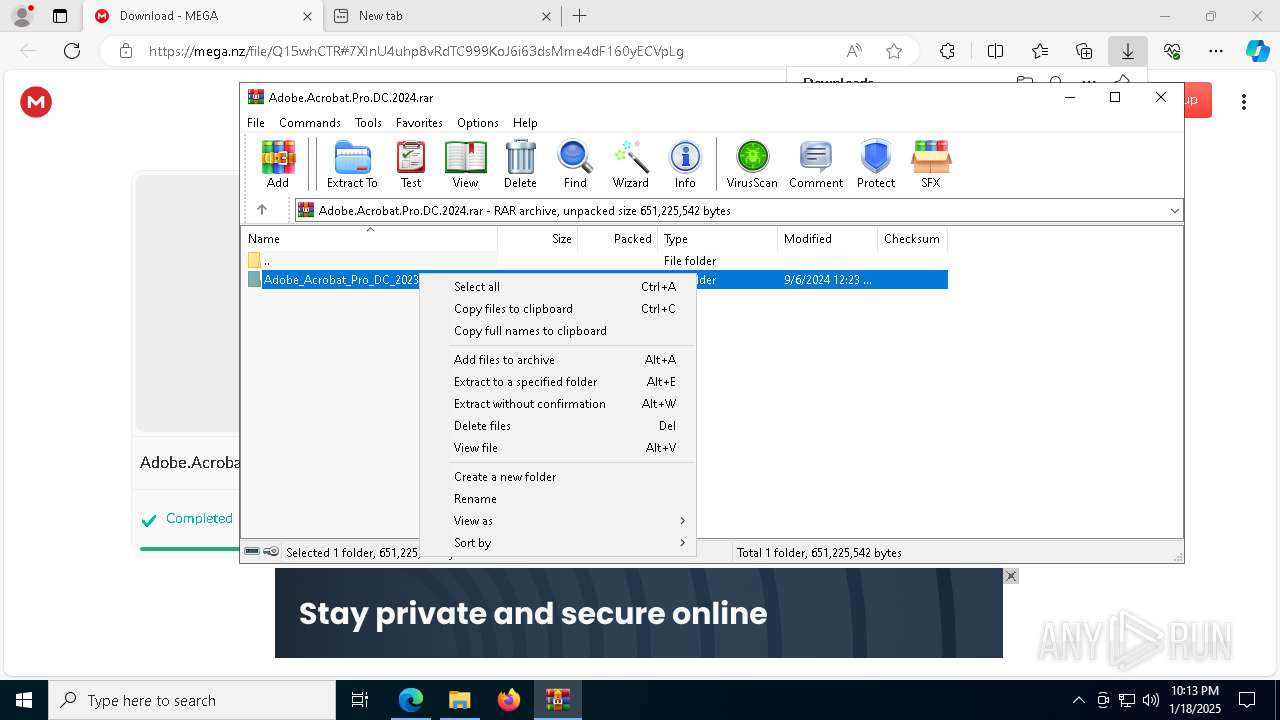
Task: Open Edge Downloads toolbar icon
Action: tap(1128, 51)
